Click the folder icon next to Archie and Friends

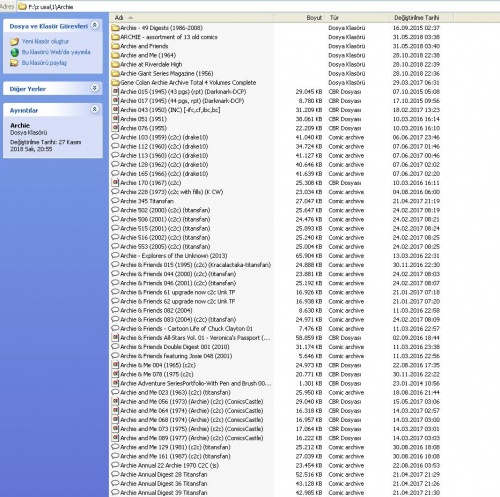tap(115, 46)
